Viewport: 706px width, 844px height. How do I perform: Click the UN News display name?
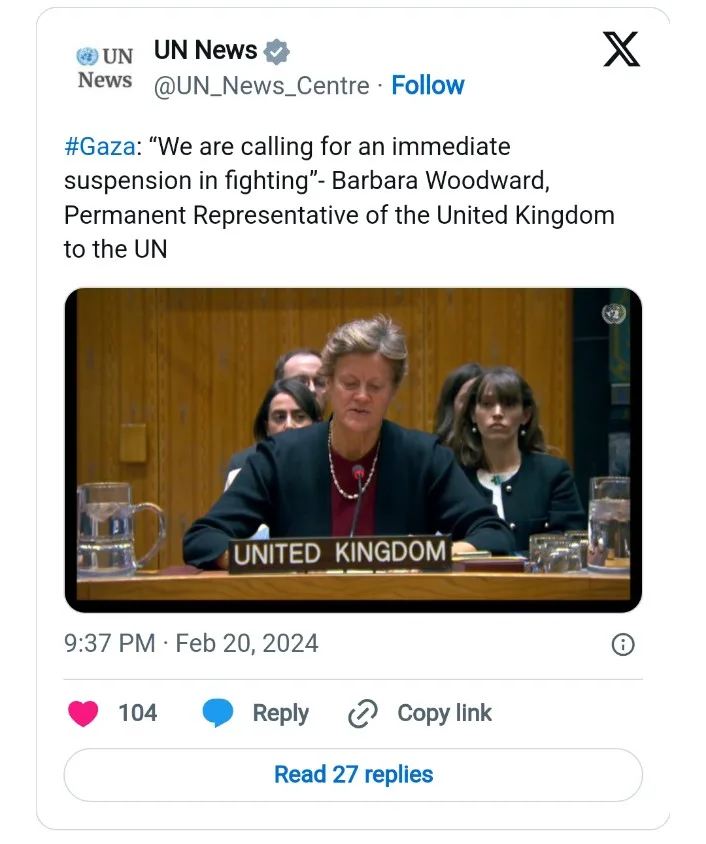coord(206,50)
